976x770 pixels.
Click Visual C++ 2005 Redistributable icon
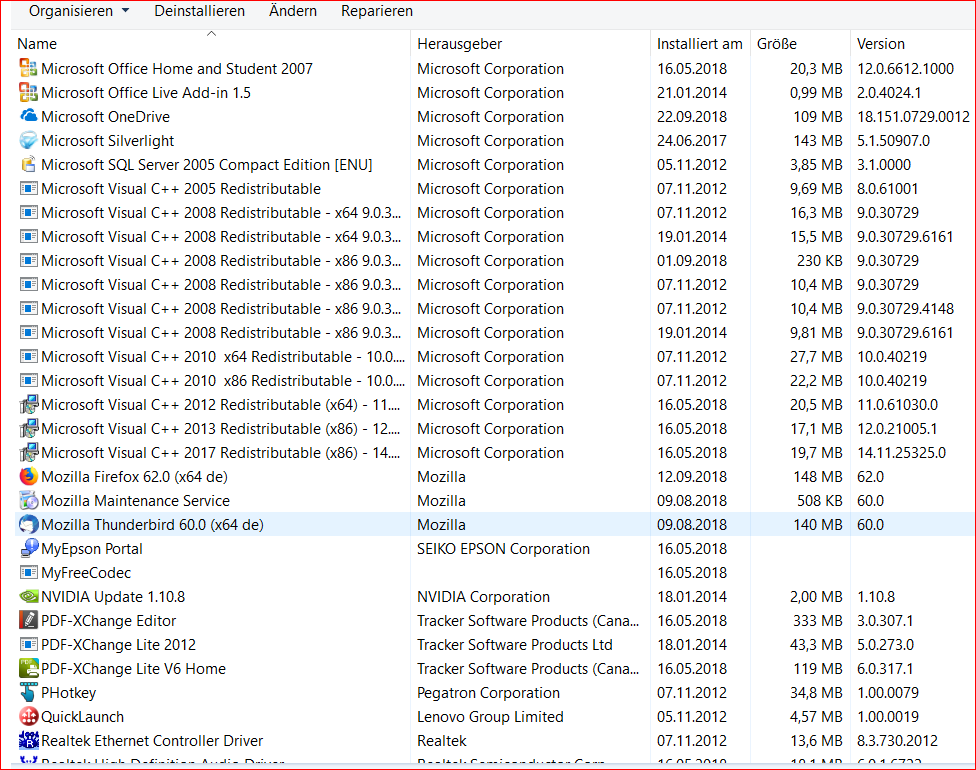pyautogui.click(x=29, y=189)
